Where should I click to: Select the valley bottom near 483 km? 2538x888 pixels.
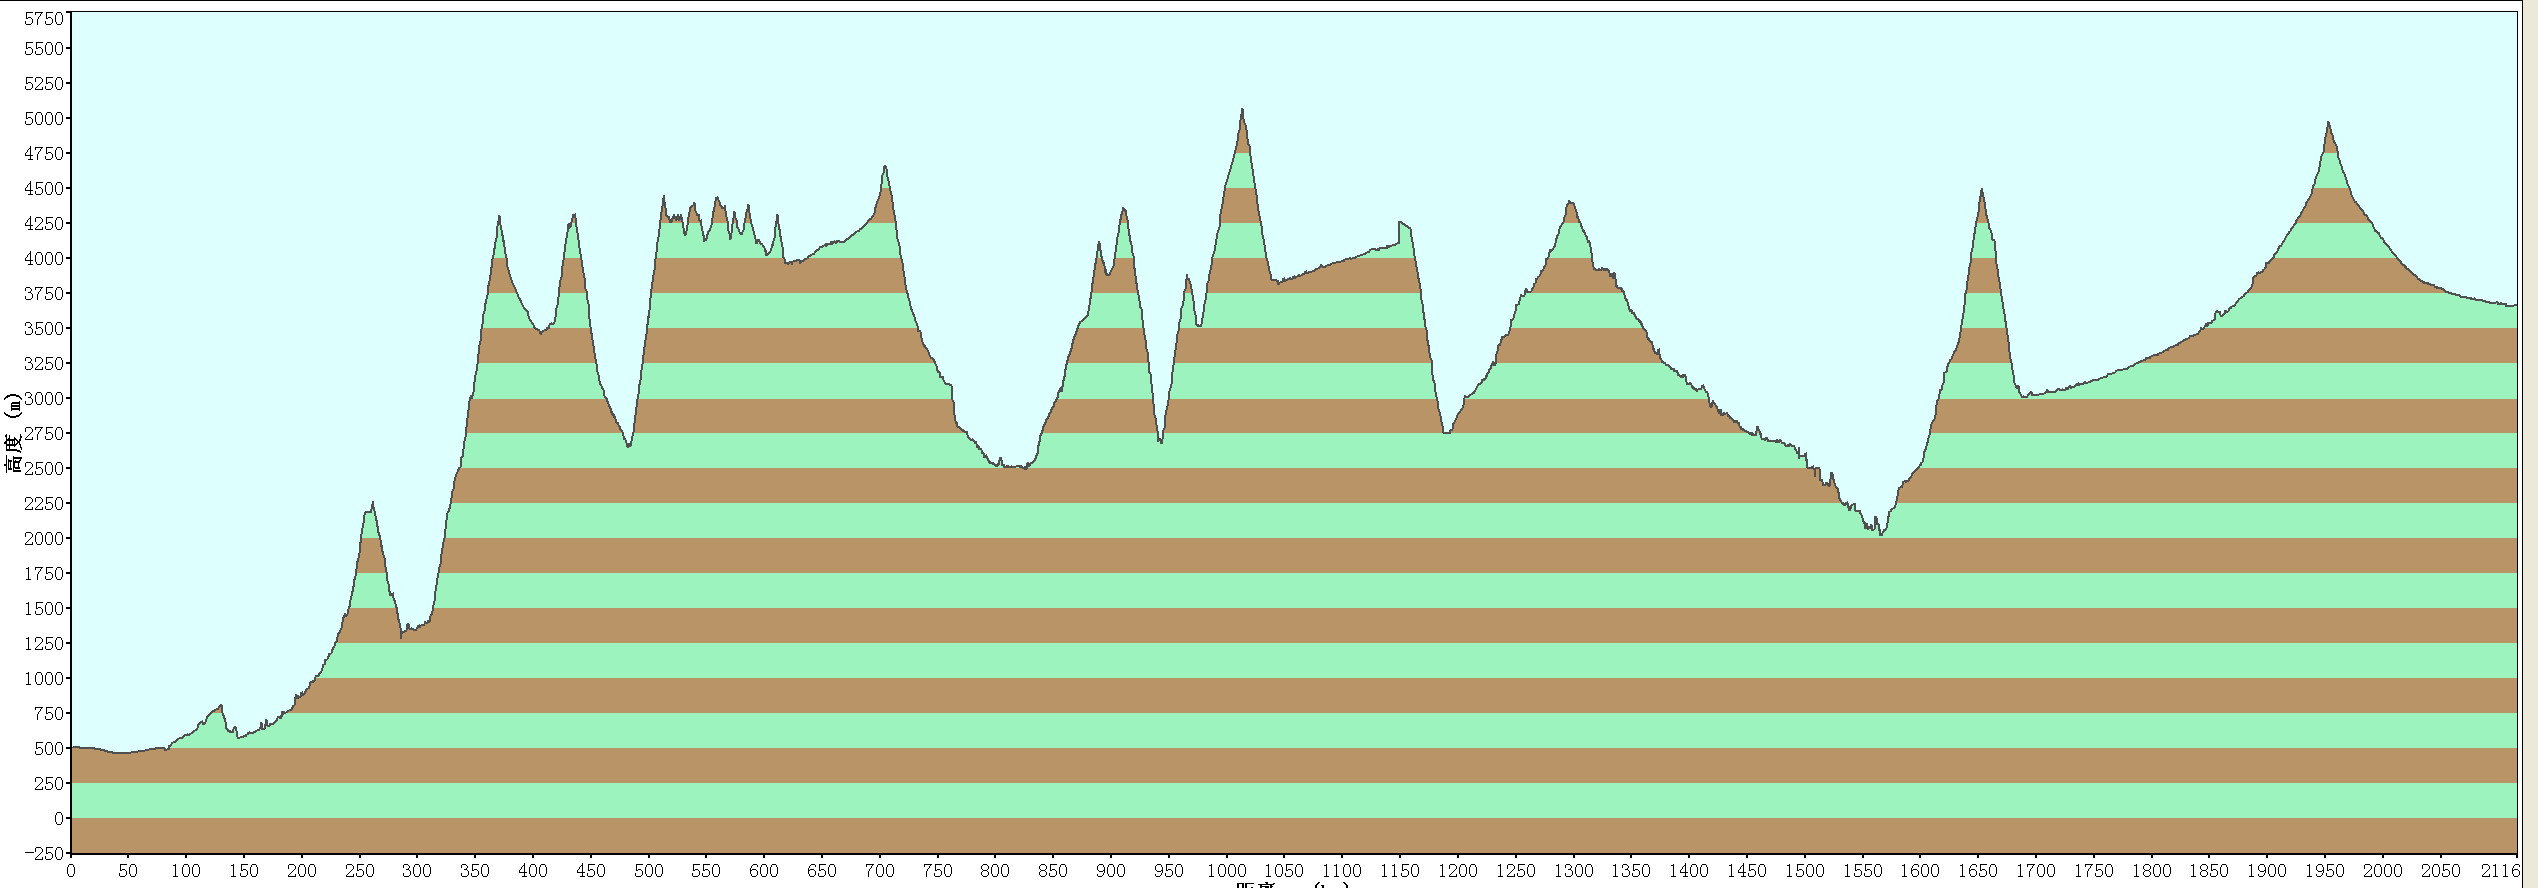629,446
